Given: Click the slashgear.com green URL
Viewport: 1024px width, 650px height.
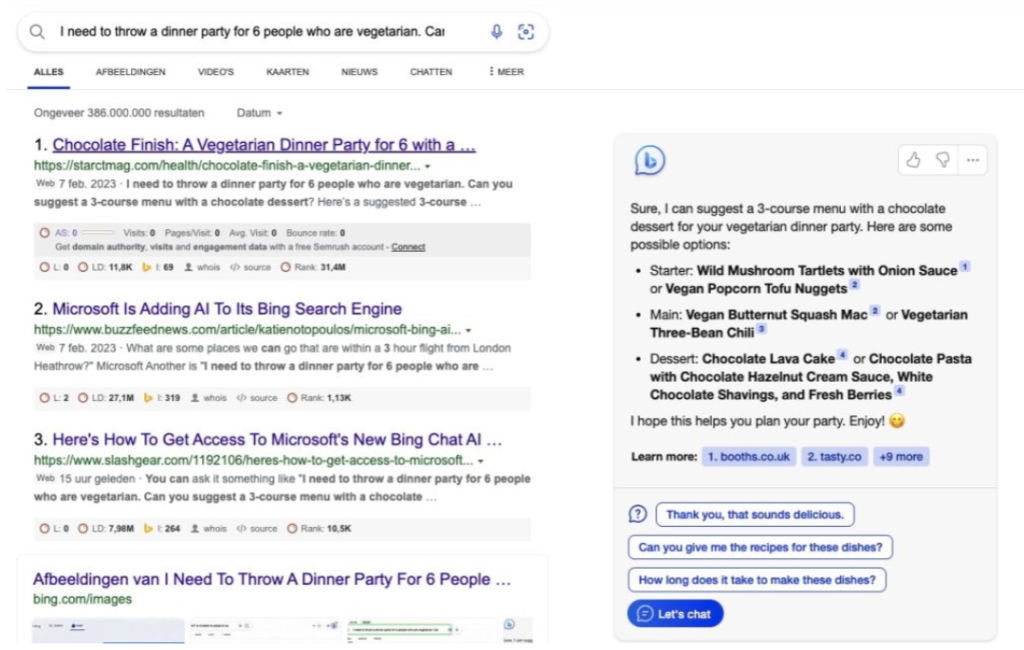Looking at the screenshot, I should click(253, 460).
